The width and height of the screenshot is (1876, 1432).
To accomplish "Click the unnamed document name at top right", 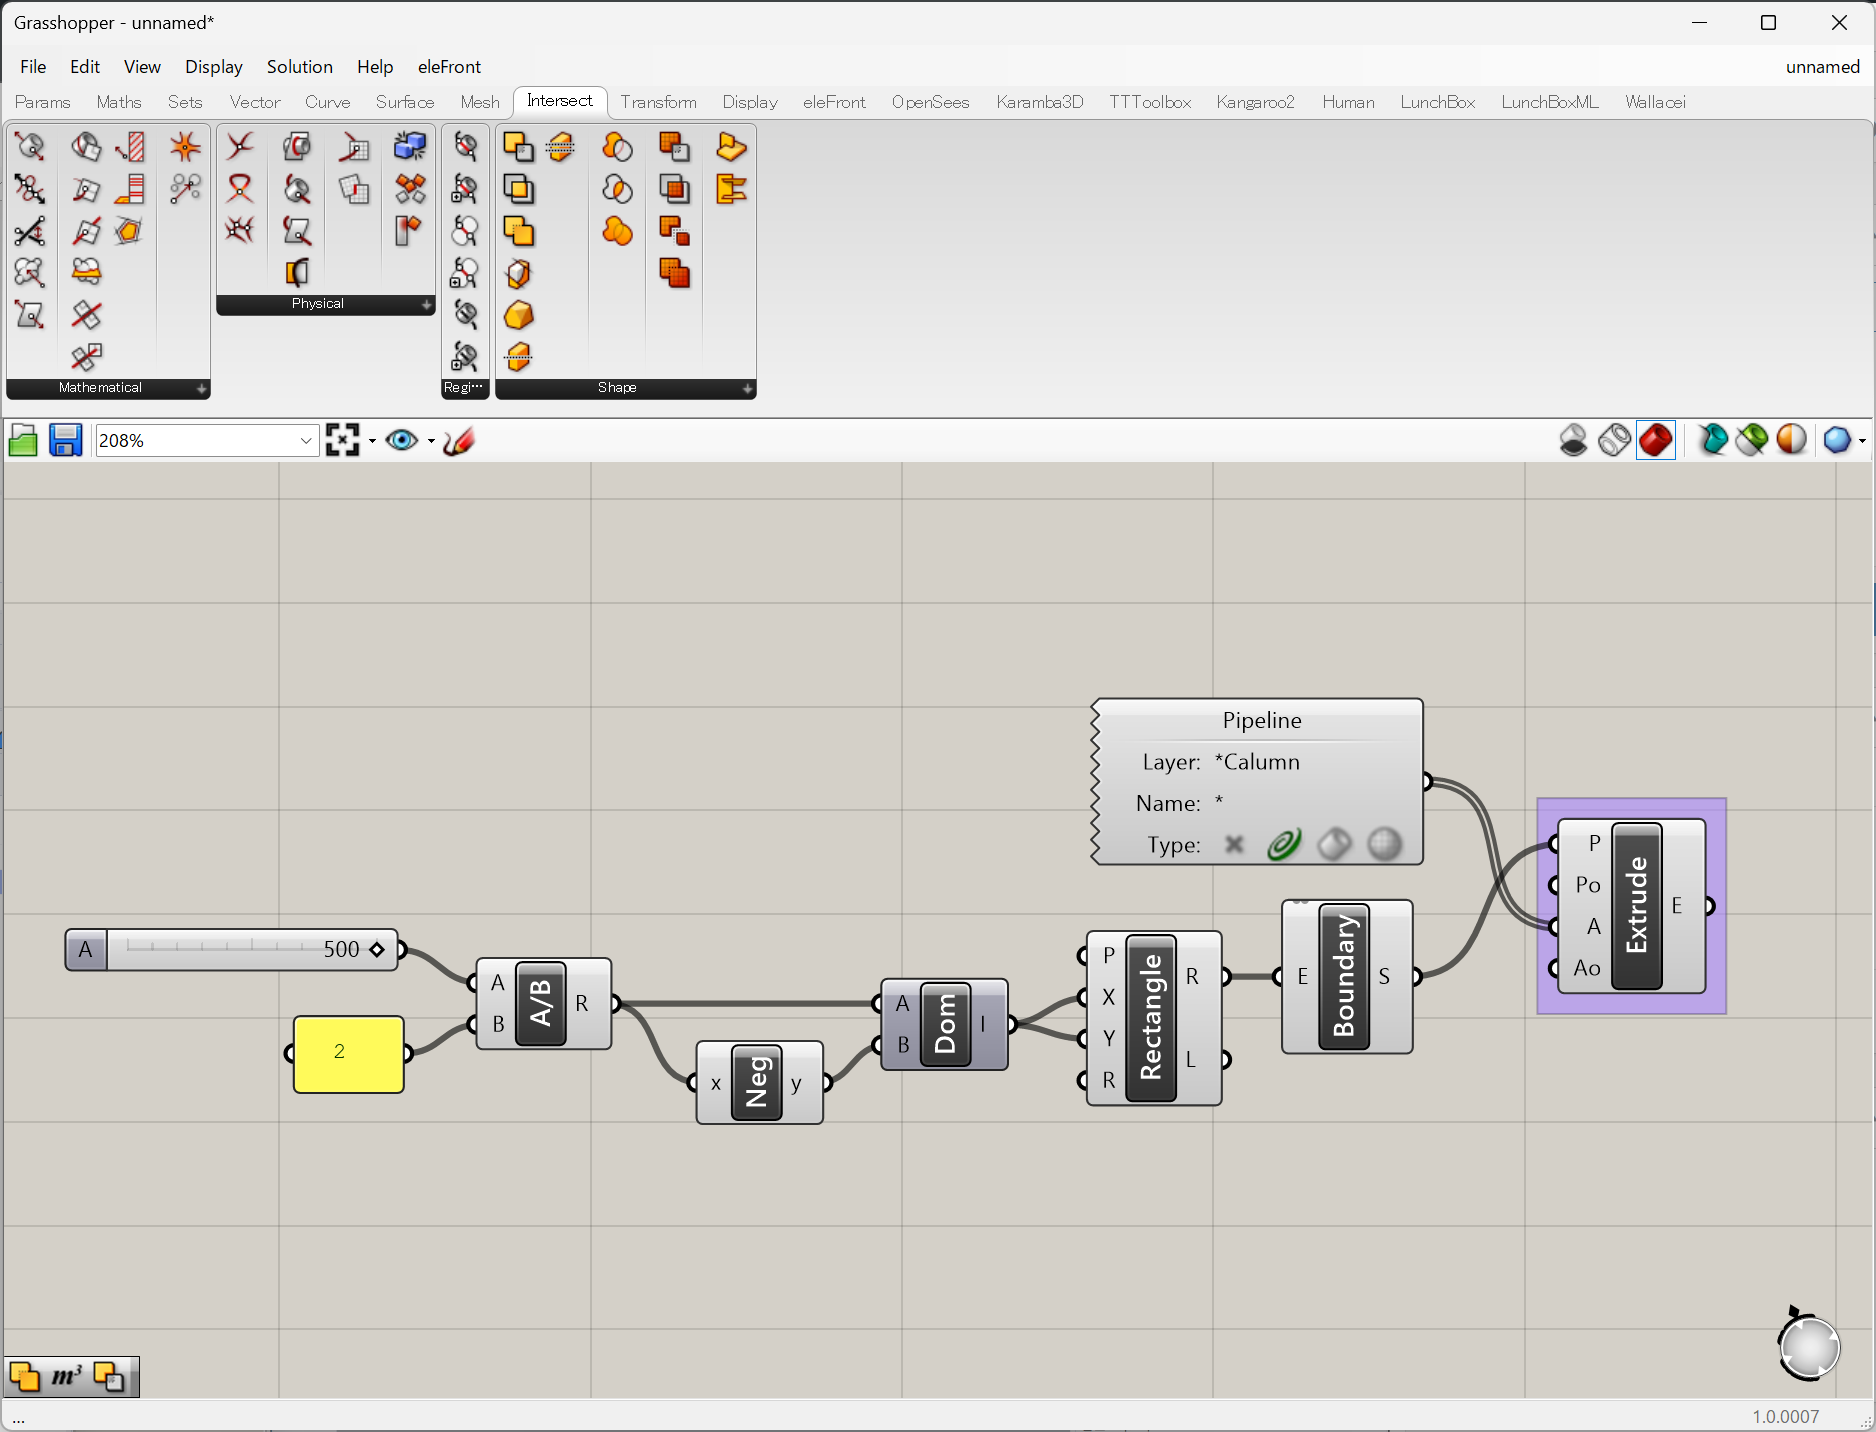I will point(1822,67).
